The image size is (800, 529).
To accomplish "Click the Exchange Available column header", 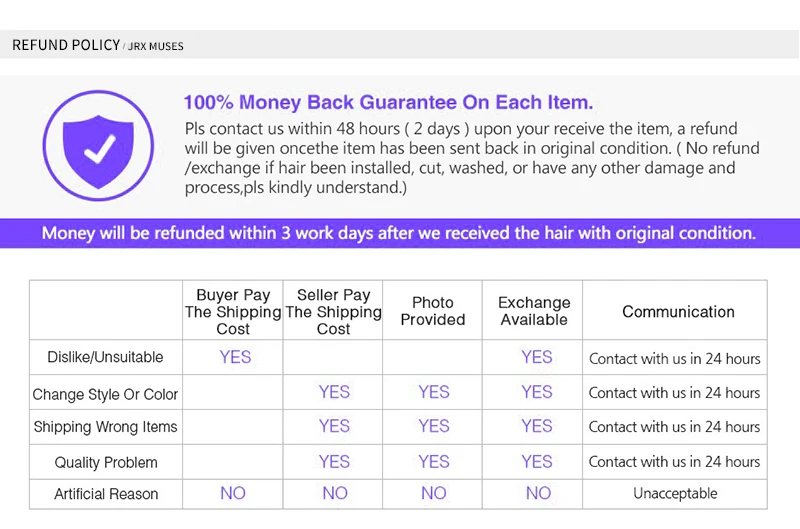I will click(534, 311).
